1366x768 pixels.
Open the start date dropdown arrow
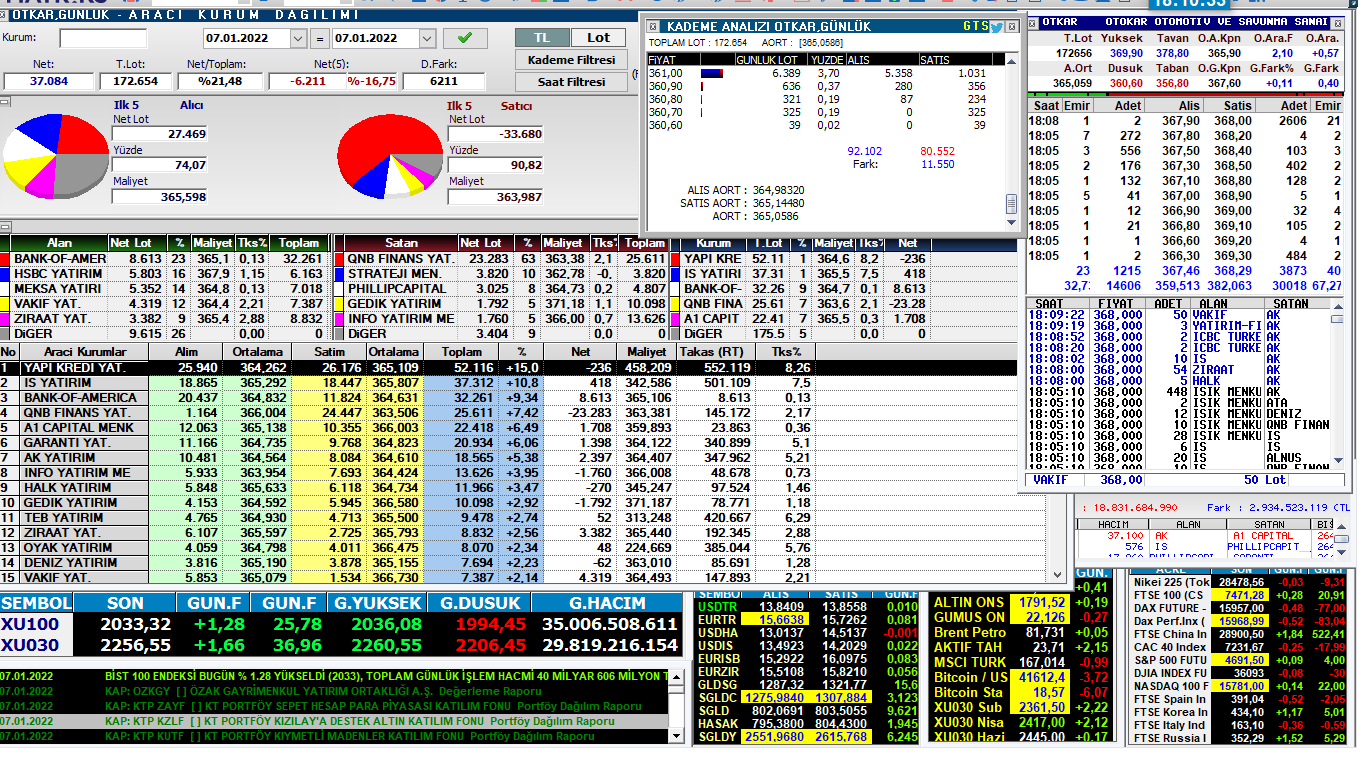[298, 38]
